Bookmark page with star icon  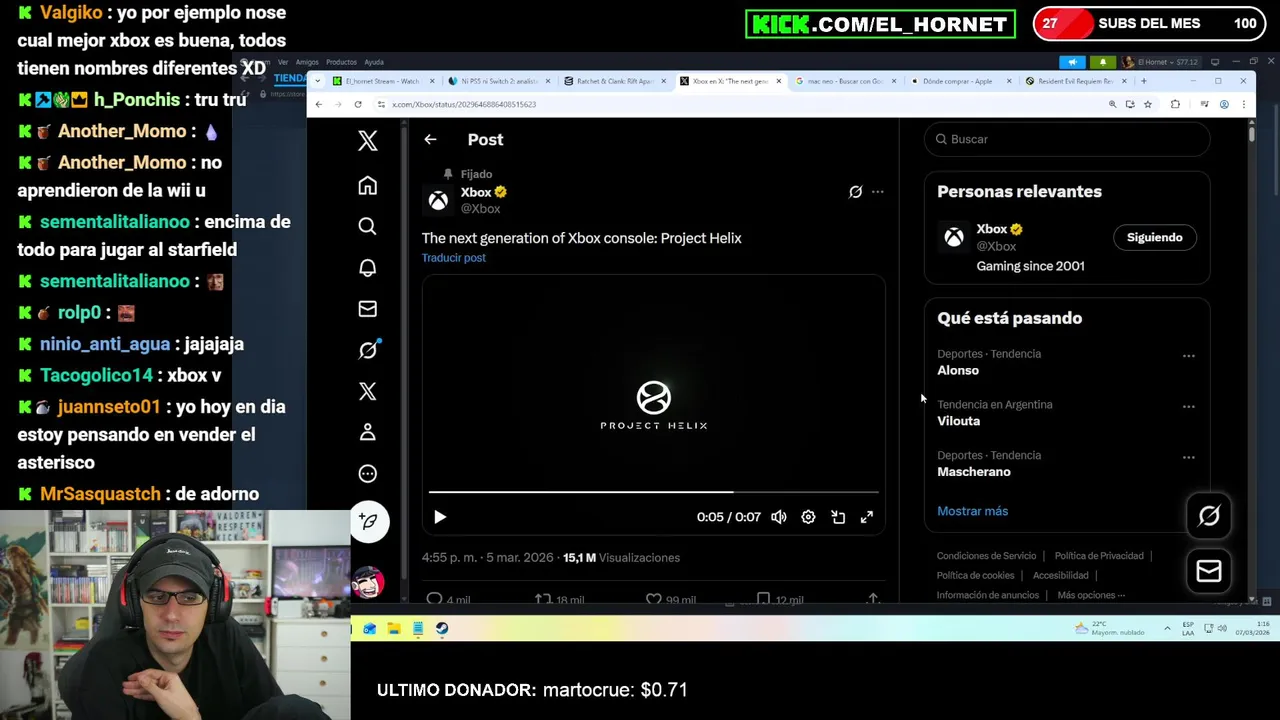tap(1148, 104)
